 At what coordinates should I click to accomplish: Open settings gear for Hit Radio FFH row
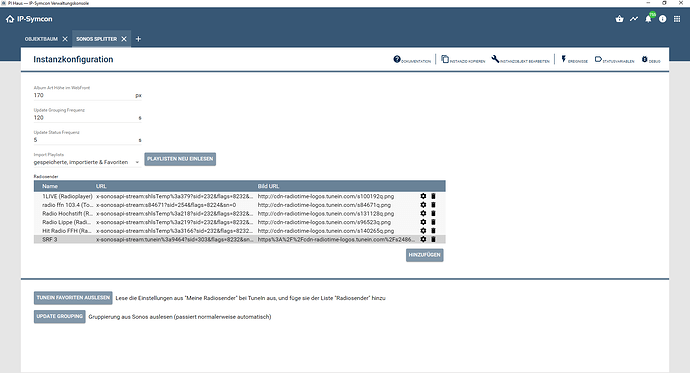coord(423,230)
